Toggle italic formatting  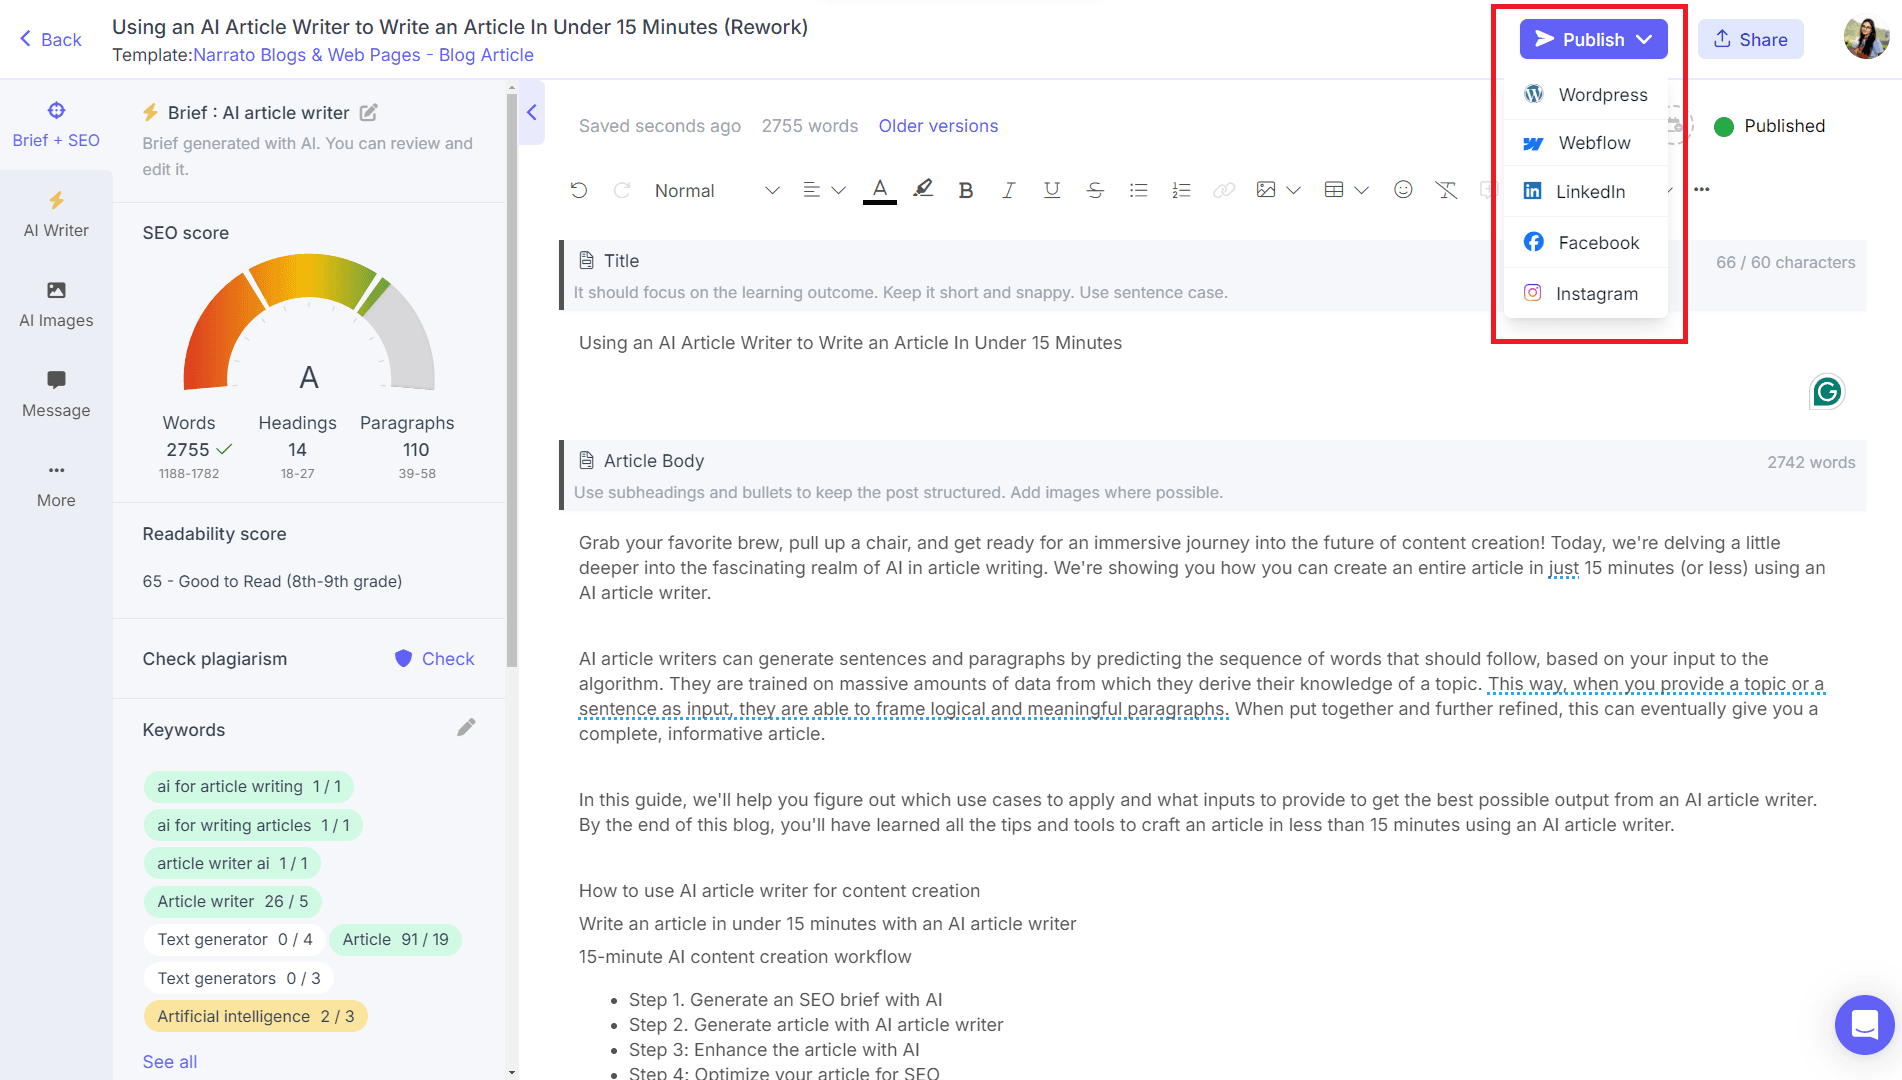click(x=1009, y=190)
